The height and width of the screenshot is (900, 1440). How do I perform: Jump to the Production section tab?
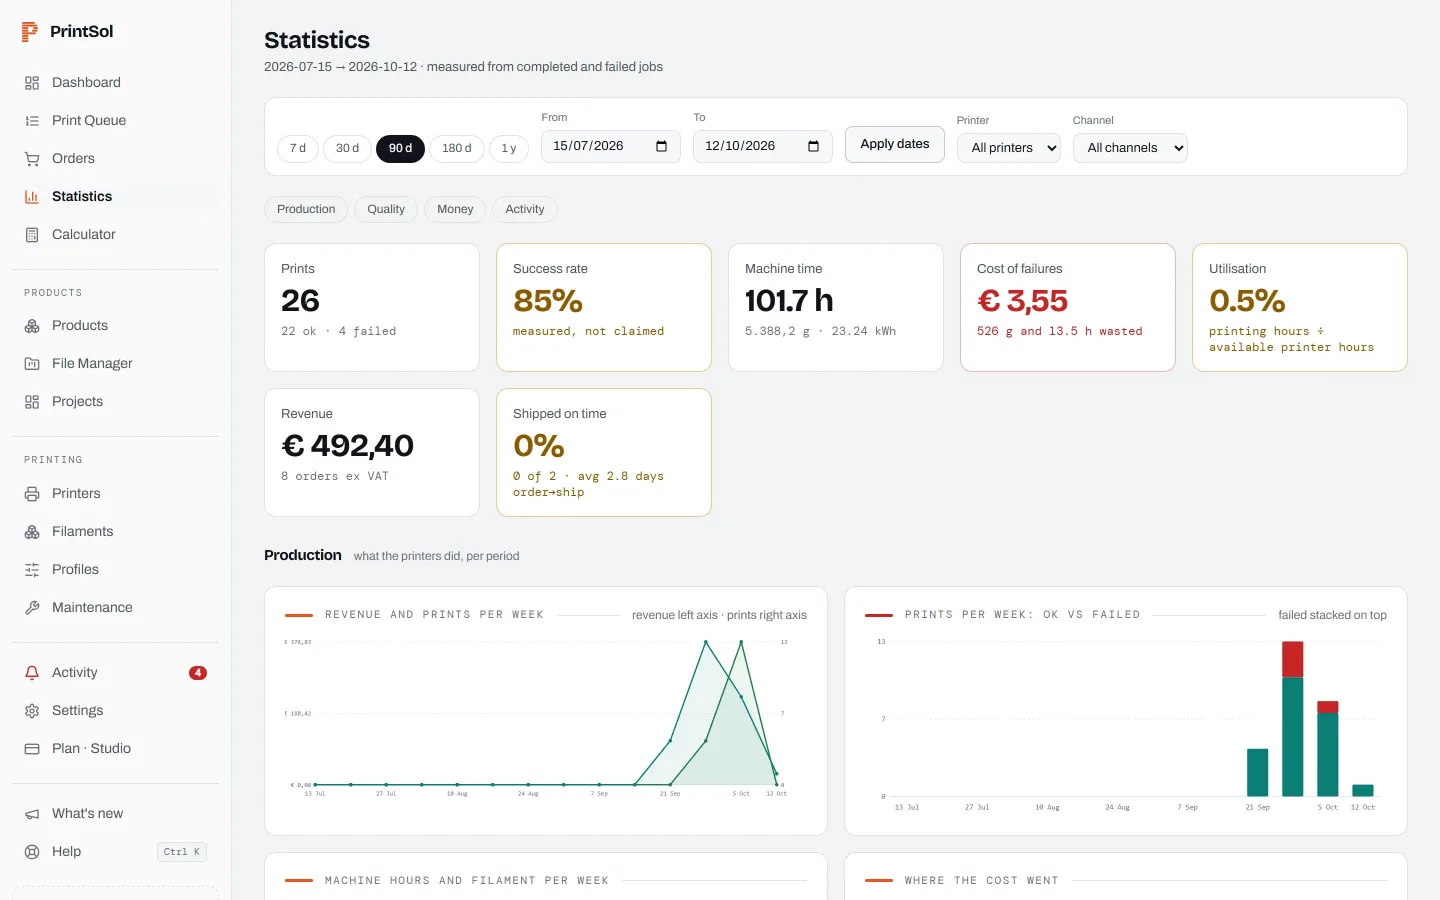tap(306, 209)
